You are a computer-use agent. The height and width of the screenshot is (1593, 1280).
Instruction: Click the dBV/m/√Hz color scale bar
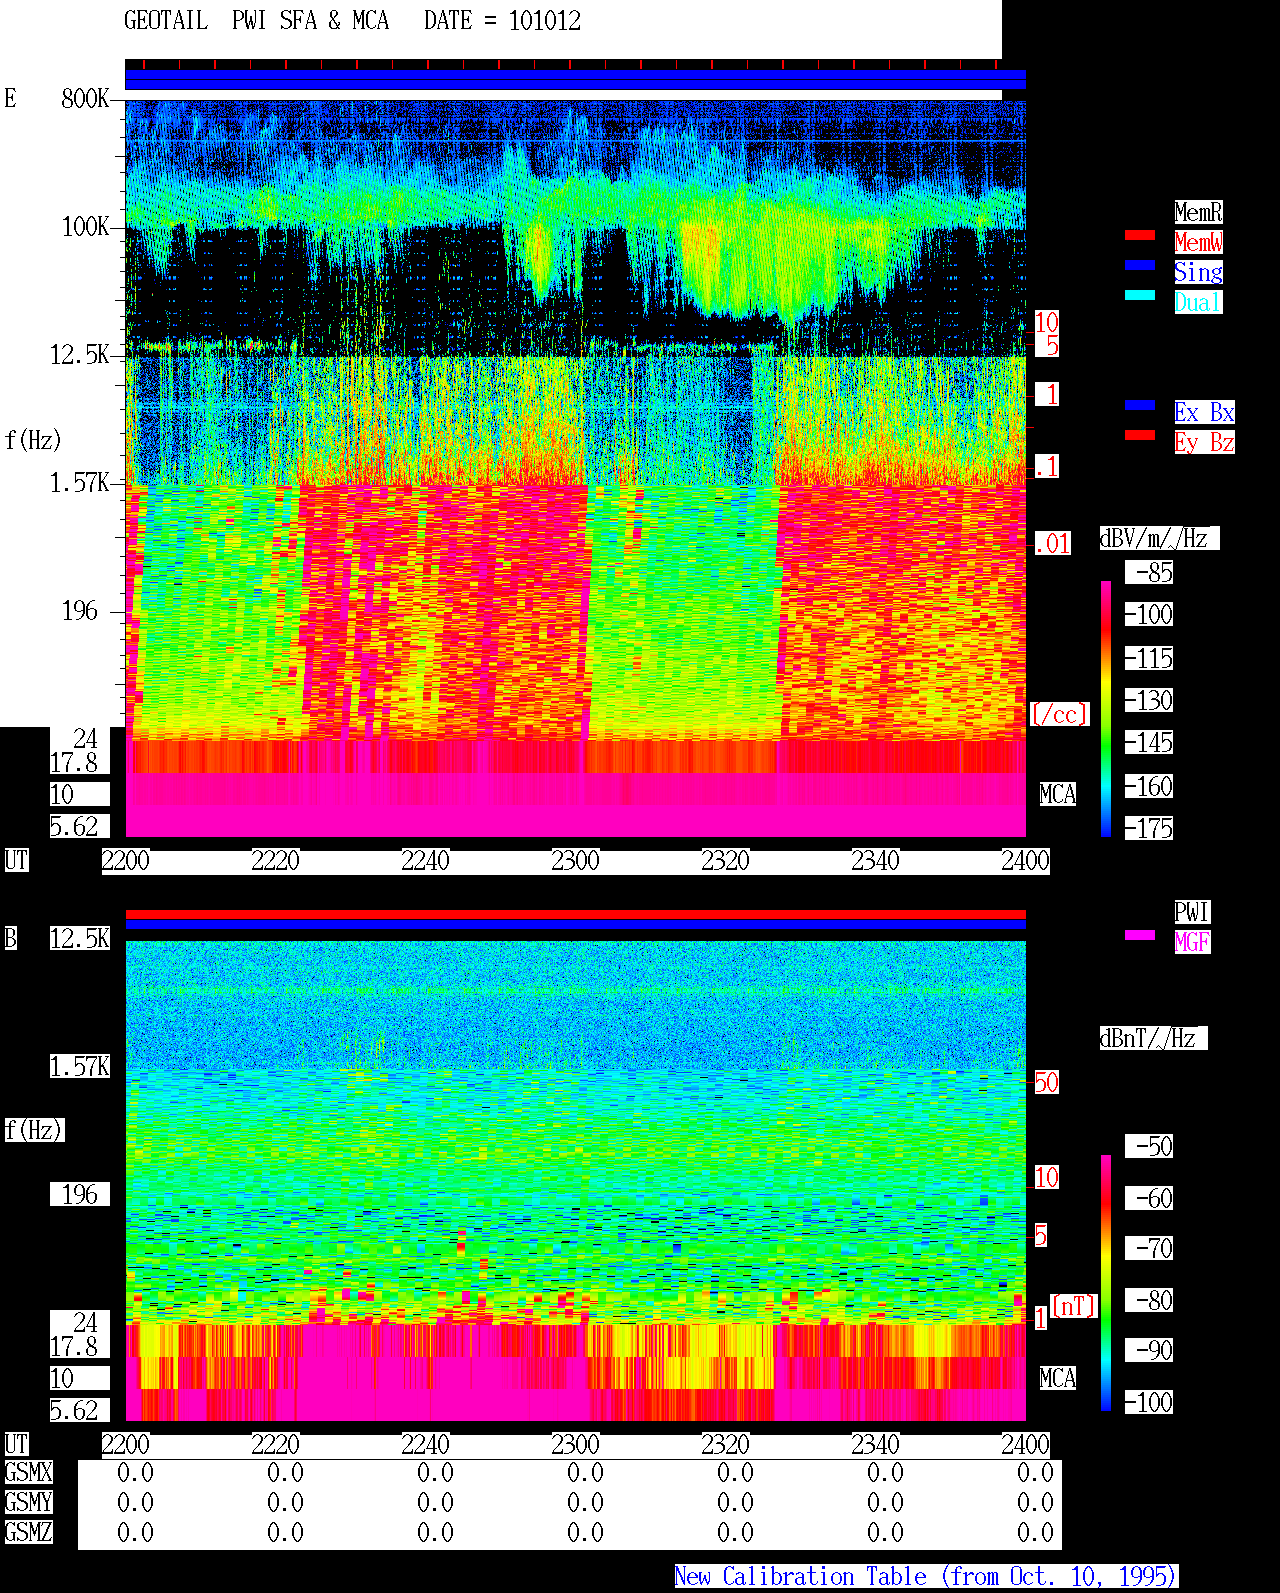(x=1106, y=709)
